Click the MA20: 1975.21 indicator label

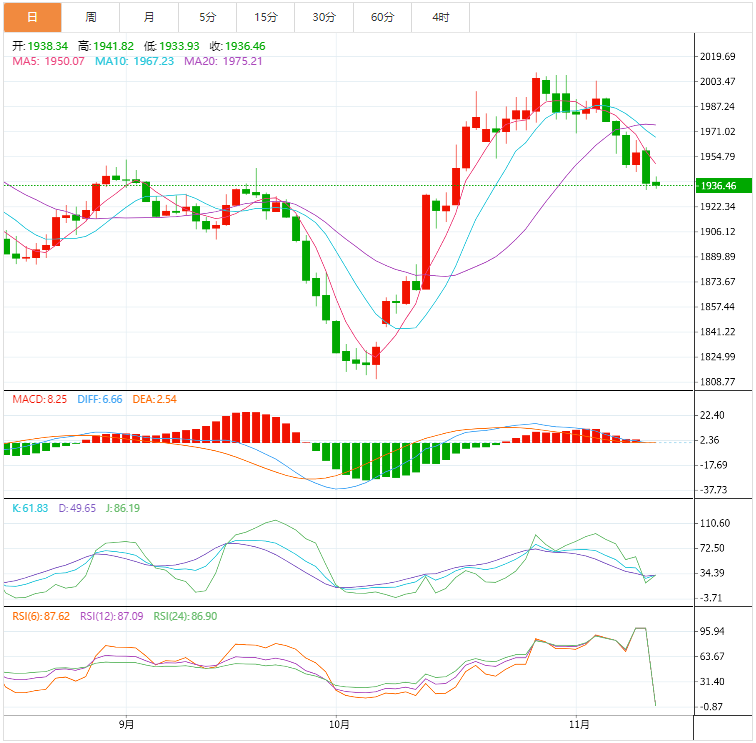click(222, 62)
